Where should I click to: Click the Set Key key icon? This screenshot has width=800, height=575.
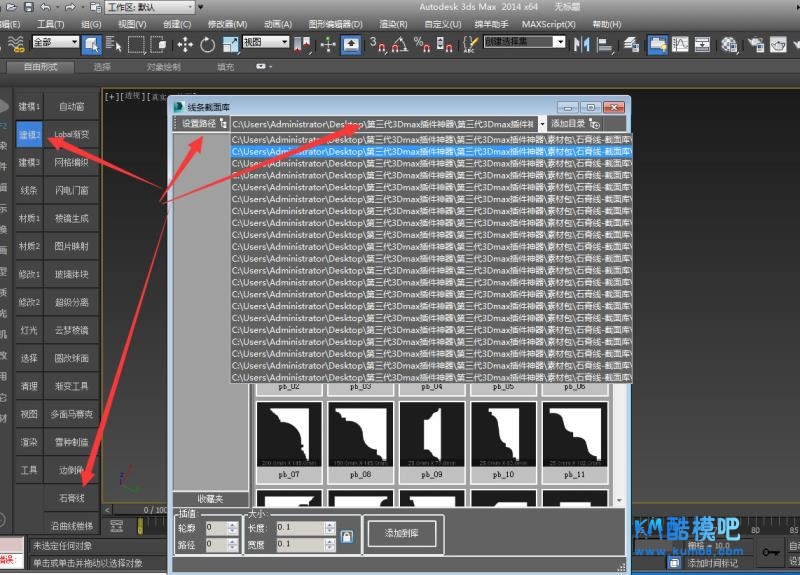[771, 551]
